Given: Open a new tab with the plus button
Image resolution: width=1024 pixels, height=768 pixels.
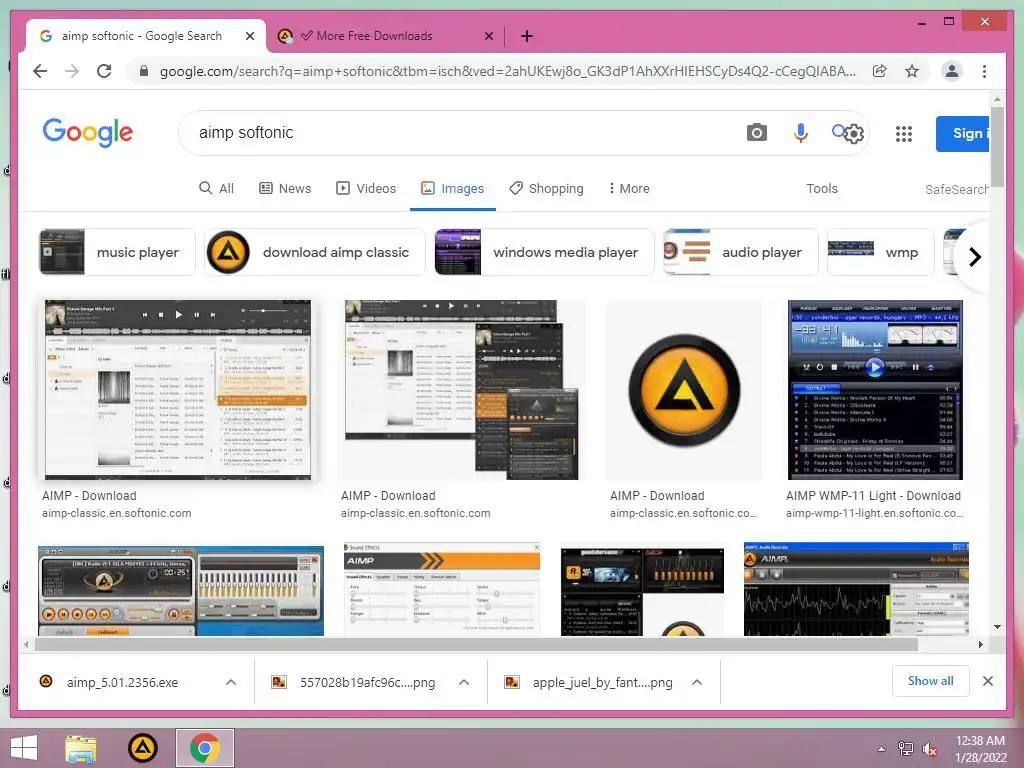Looking at the screenshot, I should pos(527,36).
